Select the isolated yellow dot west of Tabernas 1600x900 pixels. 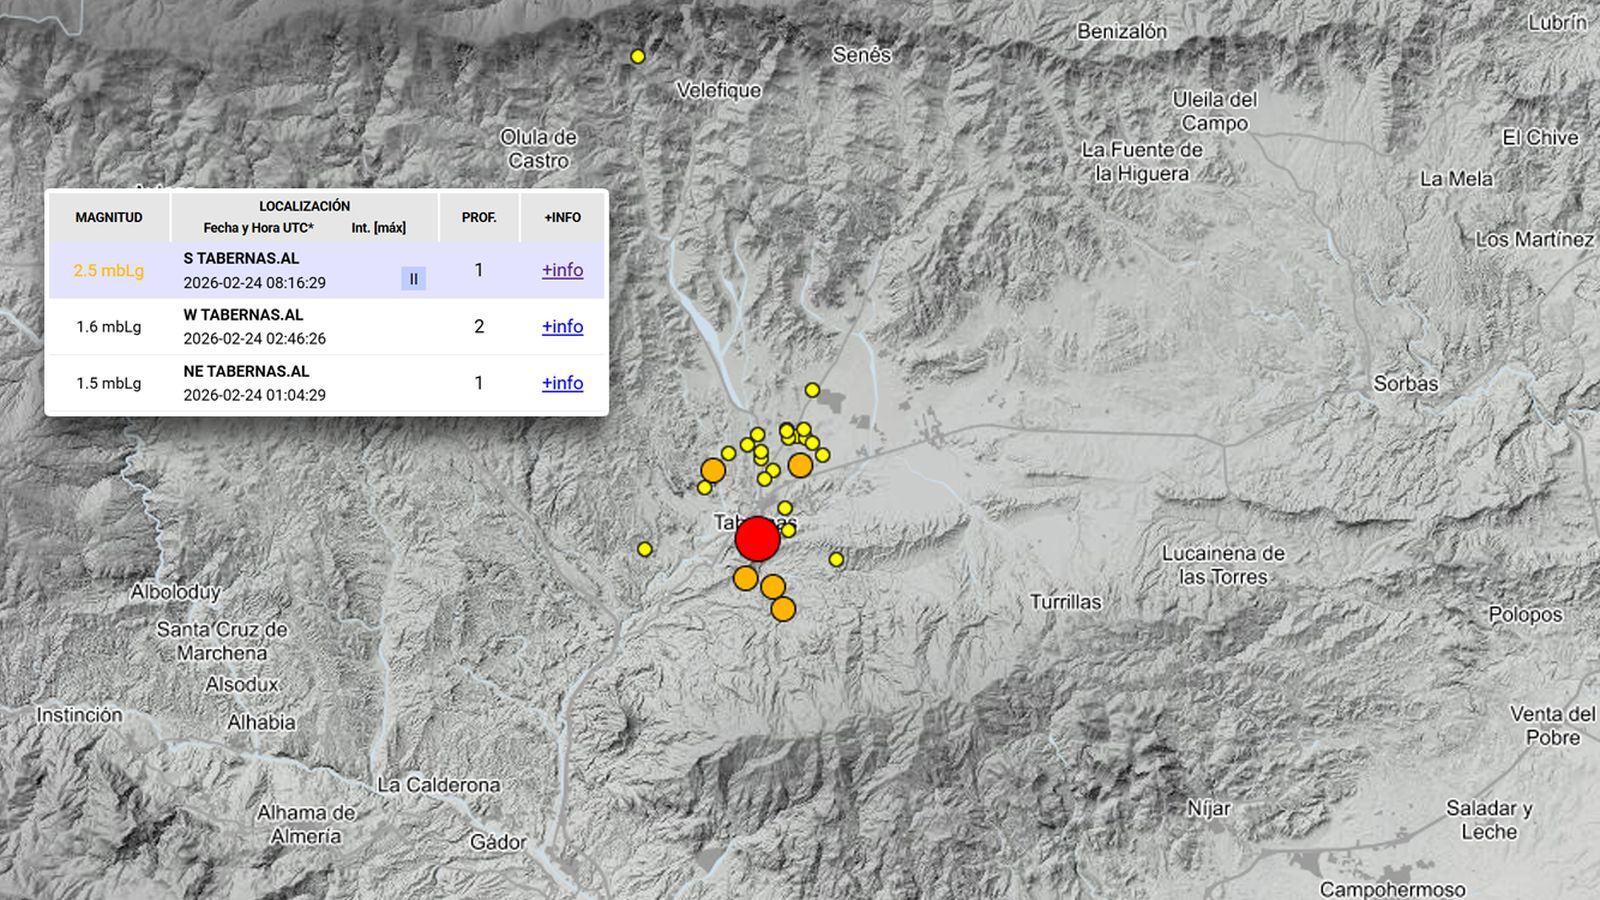point(645,550)
